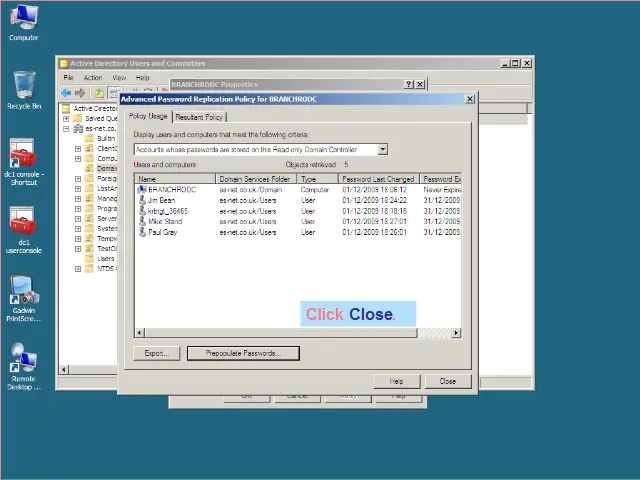
Task: Sort by the Type column header
Action: click(318, 179)
